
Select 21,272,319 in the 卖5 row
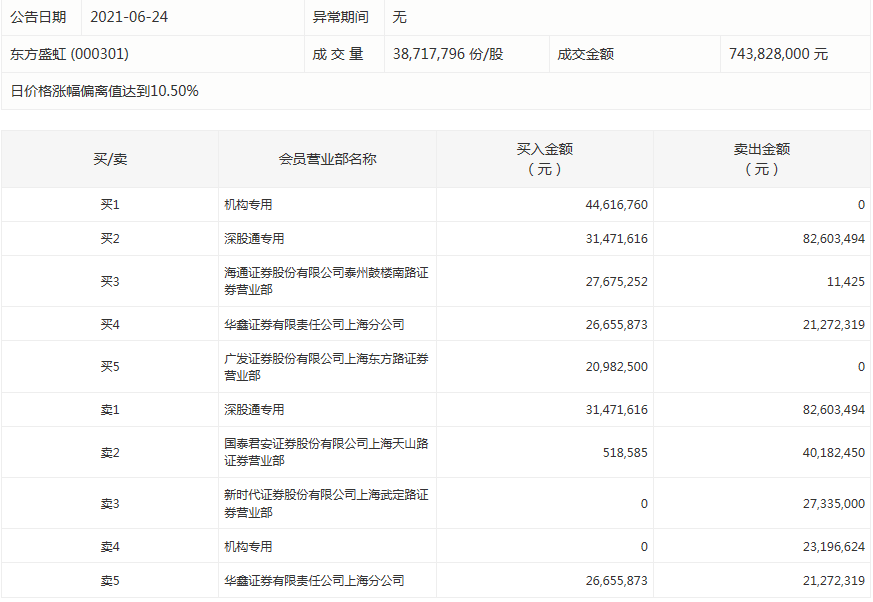coord(833,581)
